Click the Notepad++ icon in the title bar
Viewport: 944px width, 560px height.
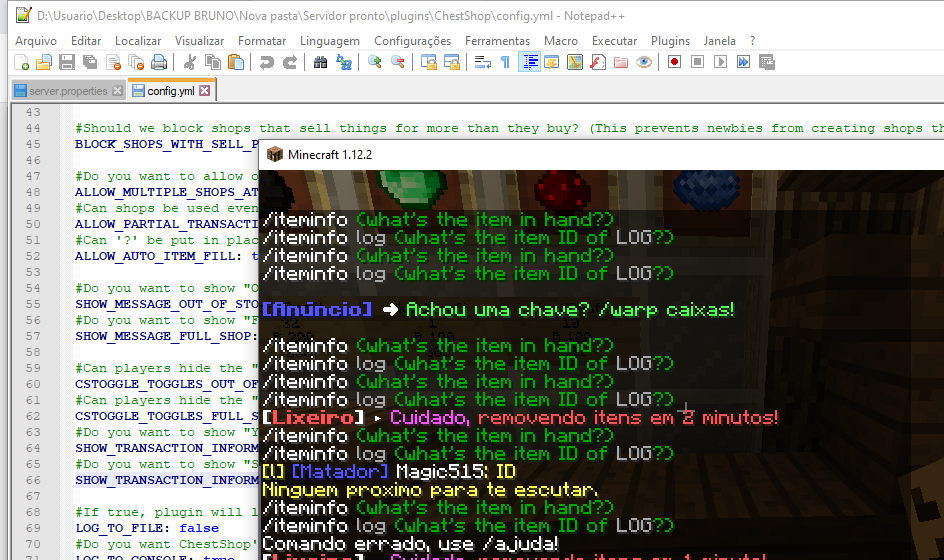23,15
